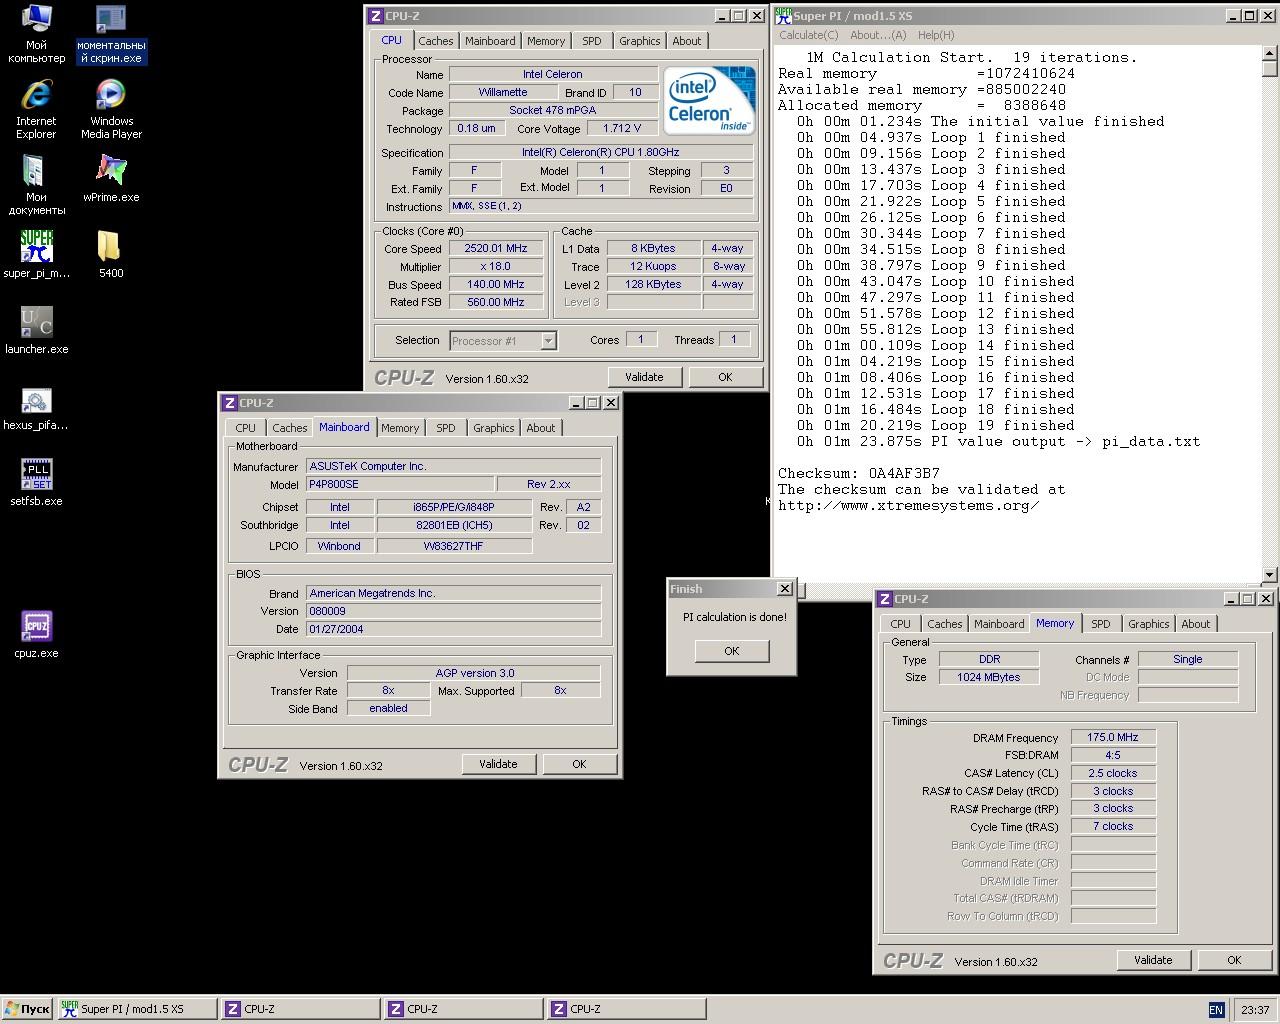Image resolution: width=1280 pixels, height=1024 pixels.
Task: Switch to CPU tab in Mainboard window
Action: coord(245,428)
